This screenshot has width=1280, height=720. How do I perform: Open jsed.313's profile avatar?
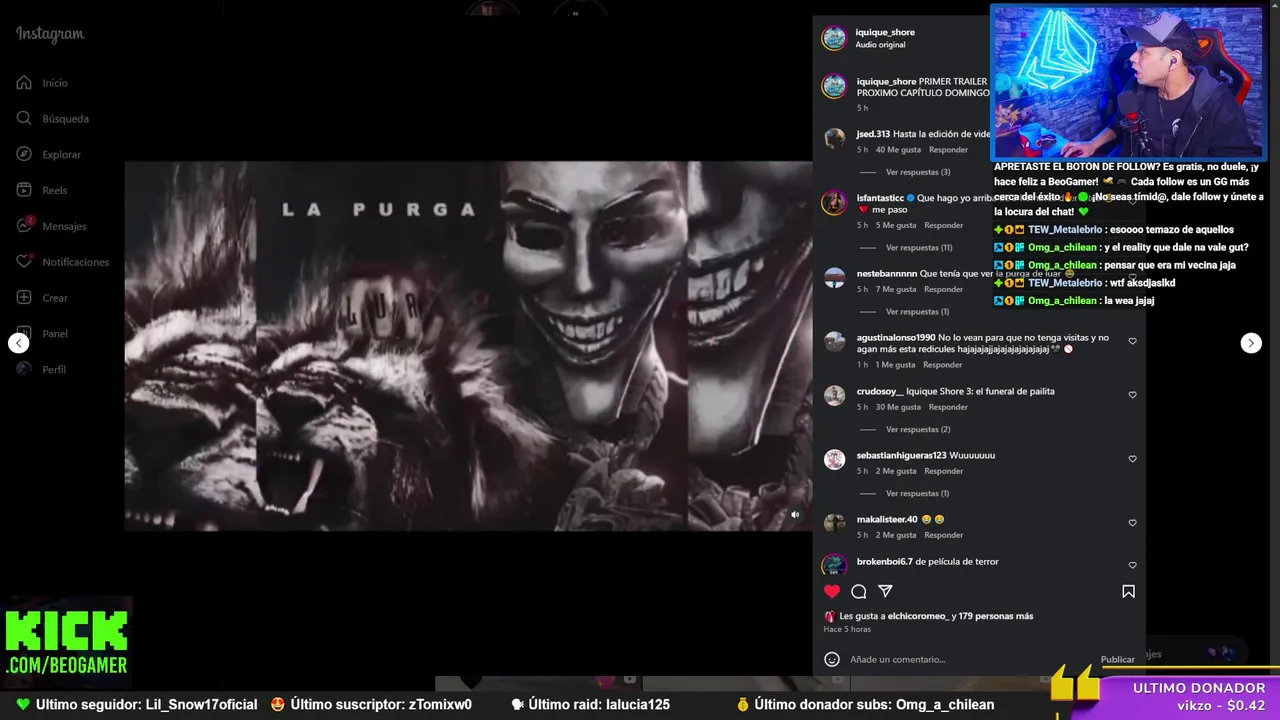pyautogui.click(x=834, y=138)
